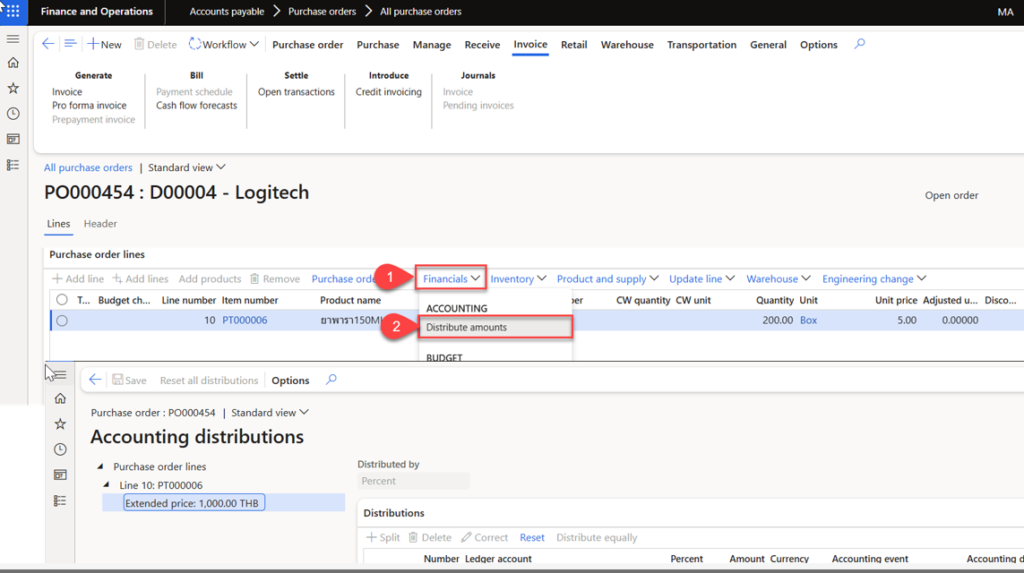
Task: Go back from Accounting distributions page
Action: (95, 380)
